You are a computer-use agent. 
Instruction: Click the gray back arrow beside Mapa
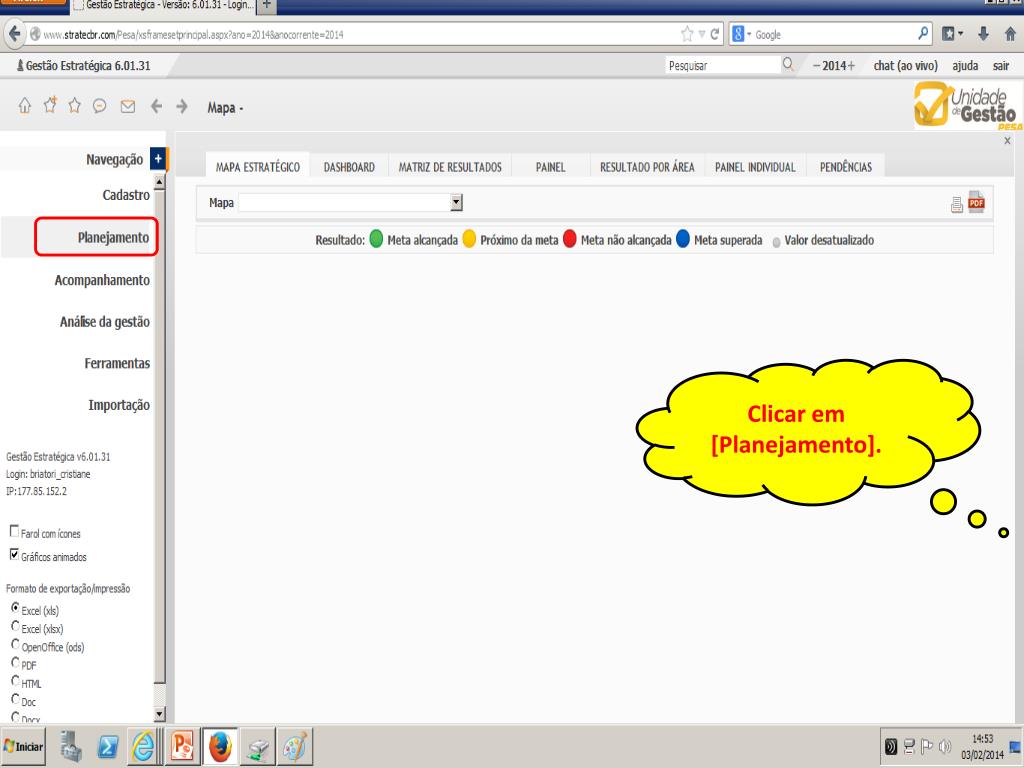[x=156, y=106]
